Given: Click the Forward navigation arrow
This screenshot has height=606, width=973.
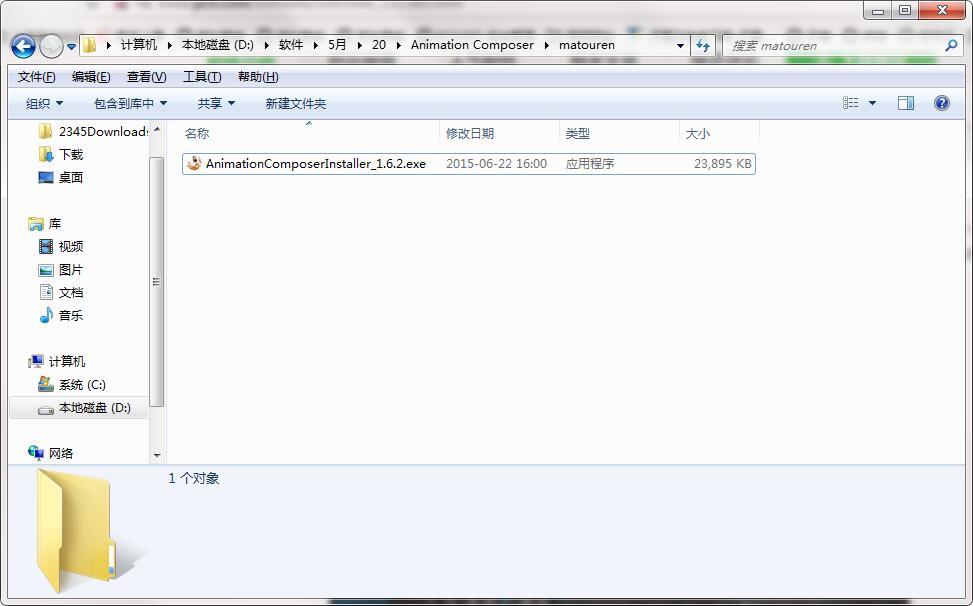Looking at the screenshot, I should tap(51, 46).
